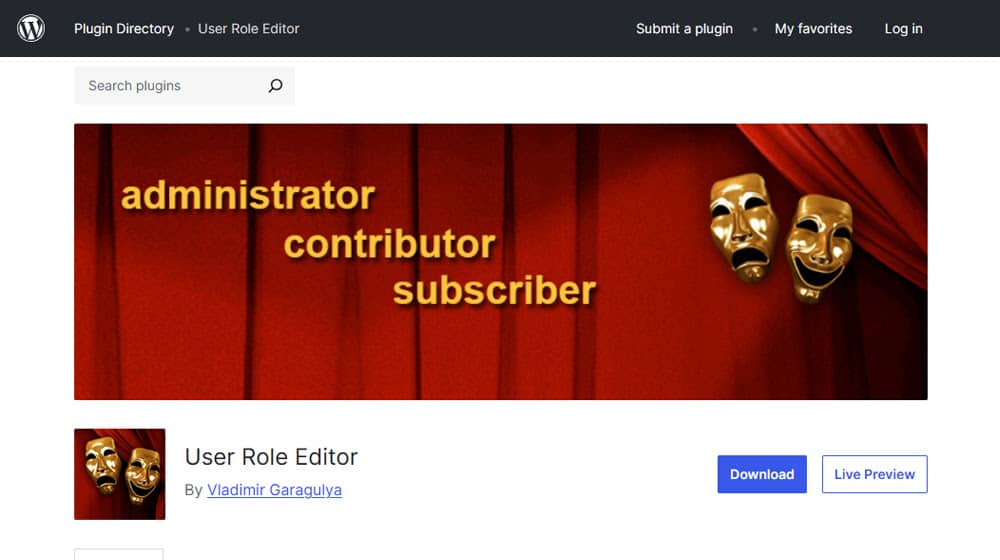This screenshot has width=1000, height=560.
Task: Click the plugin icon with golden masks
Action: click(x=119, y=474)
